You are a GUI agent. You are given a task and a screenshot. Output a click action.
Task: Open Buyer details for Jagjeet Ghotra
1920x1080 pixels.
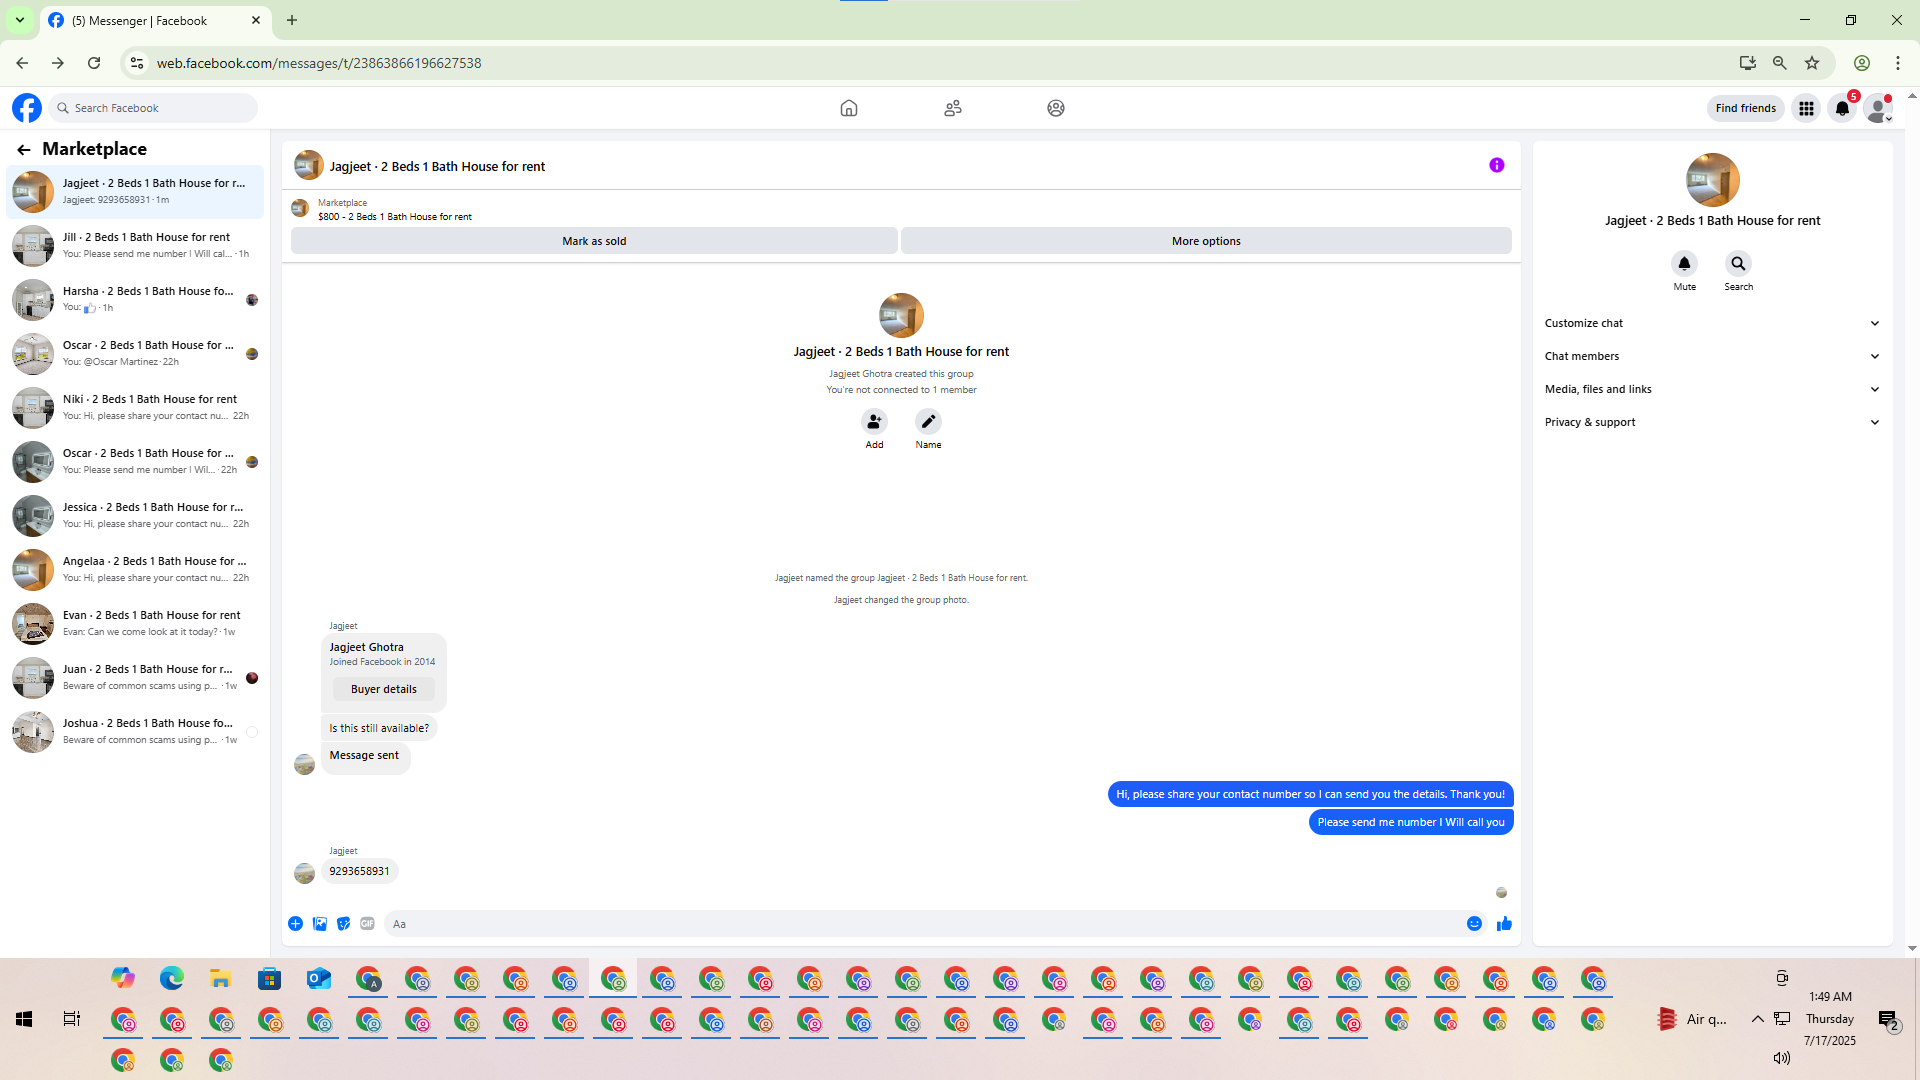[x=384, y=689]
